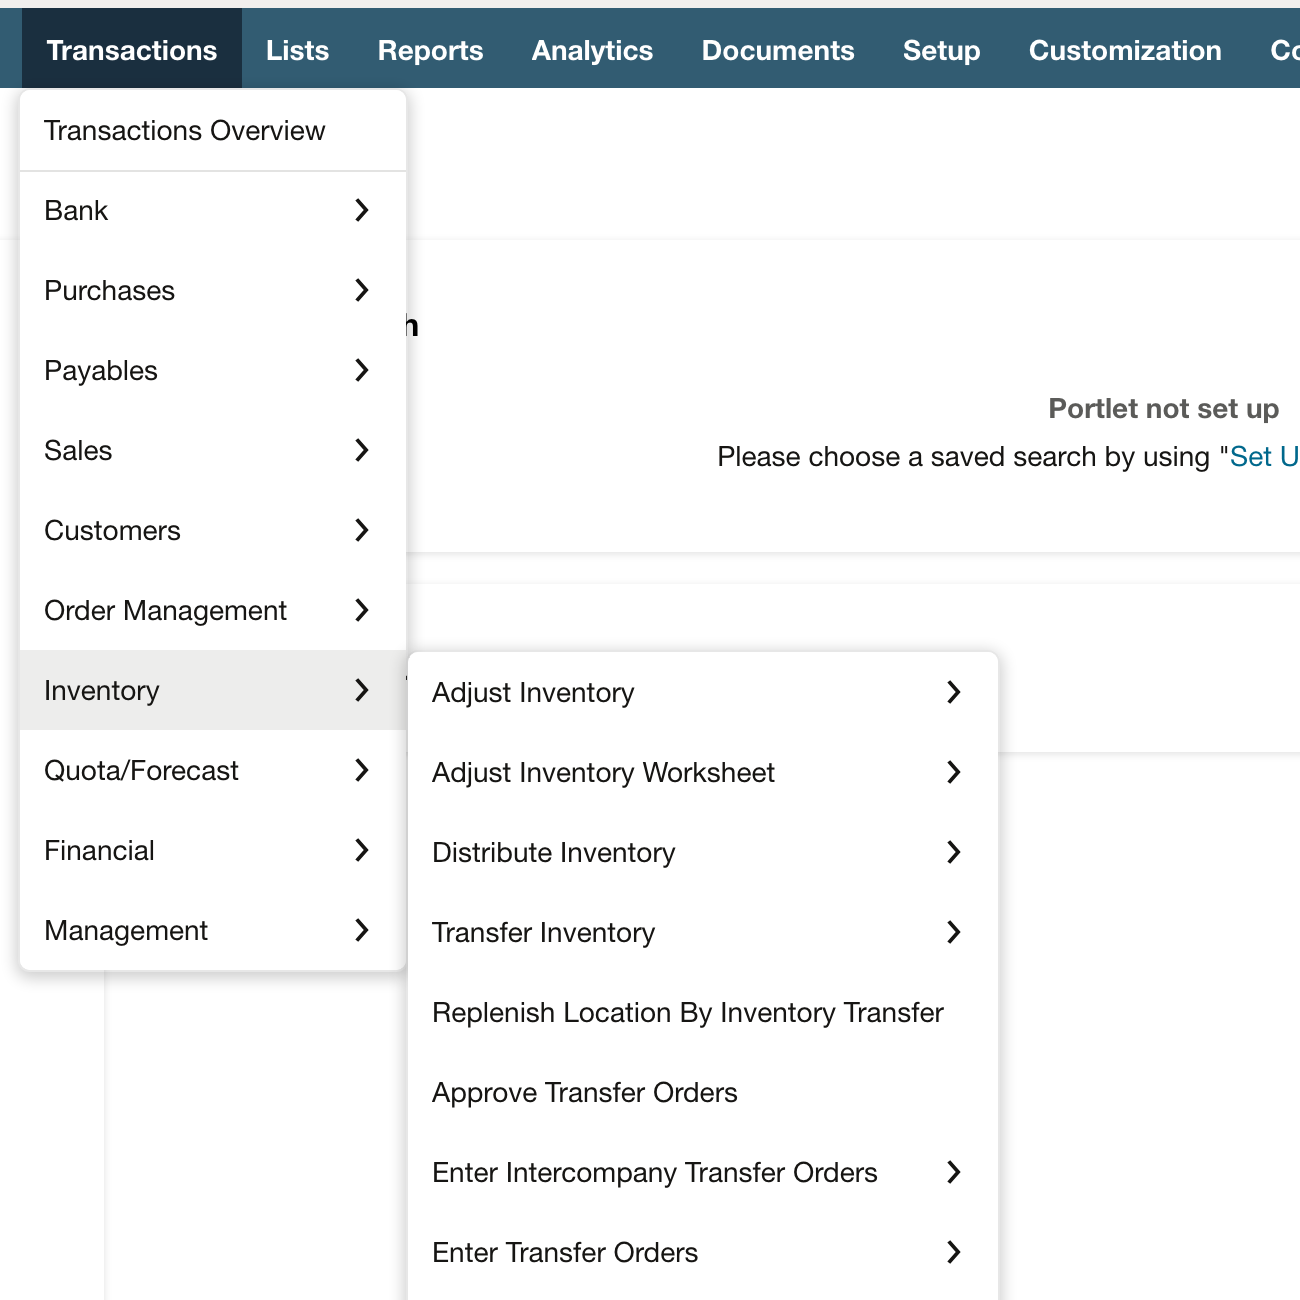Open the Analytics menu
This screenshot has height=1300, width=1300.
(592, 50)
